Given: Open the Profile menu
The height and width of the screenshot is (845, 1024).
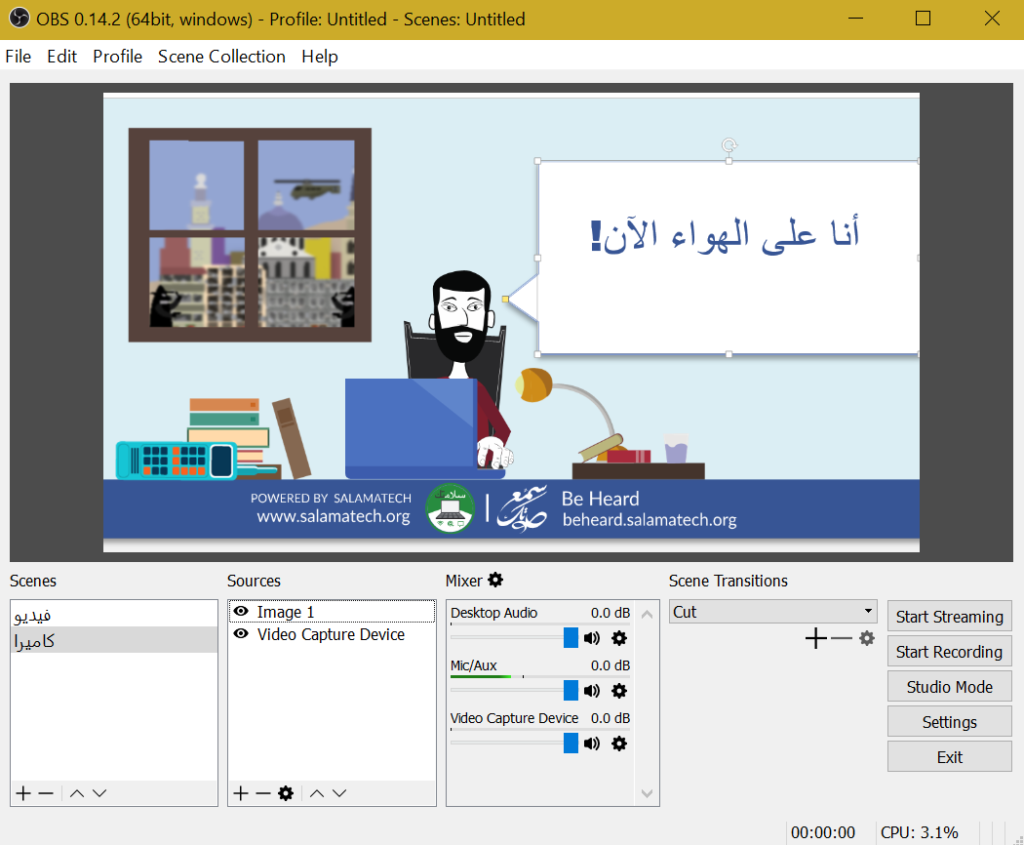Looking at the screenshot, I should tap(118, 57).
